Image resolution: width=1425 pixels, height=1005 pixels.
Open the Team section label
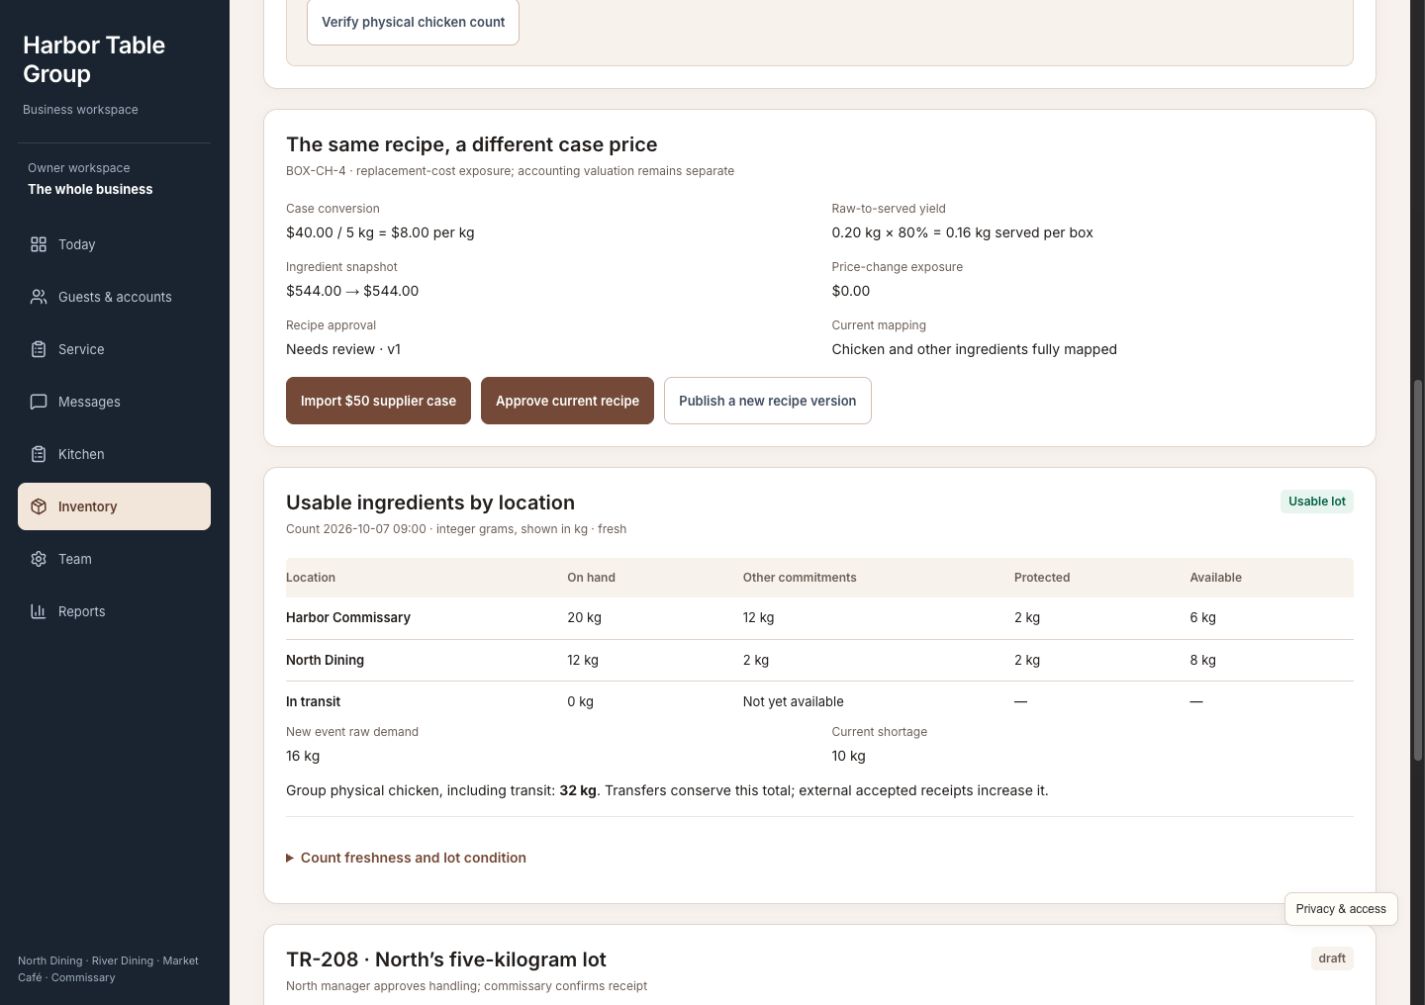click(x=75, y=559)
